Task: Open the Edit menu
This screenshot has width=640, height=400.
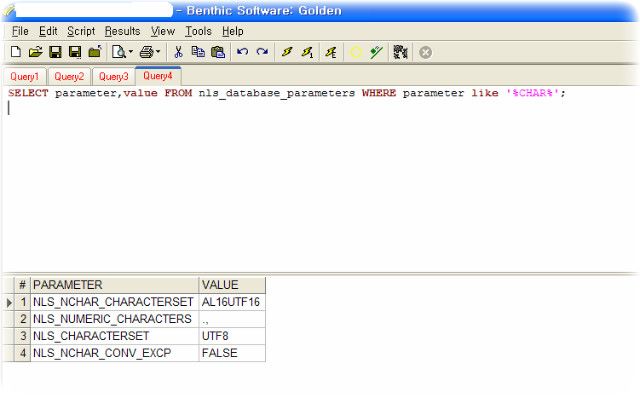Action: coord(48,31)
